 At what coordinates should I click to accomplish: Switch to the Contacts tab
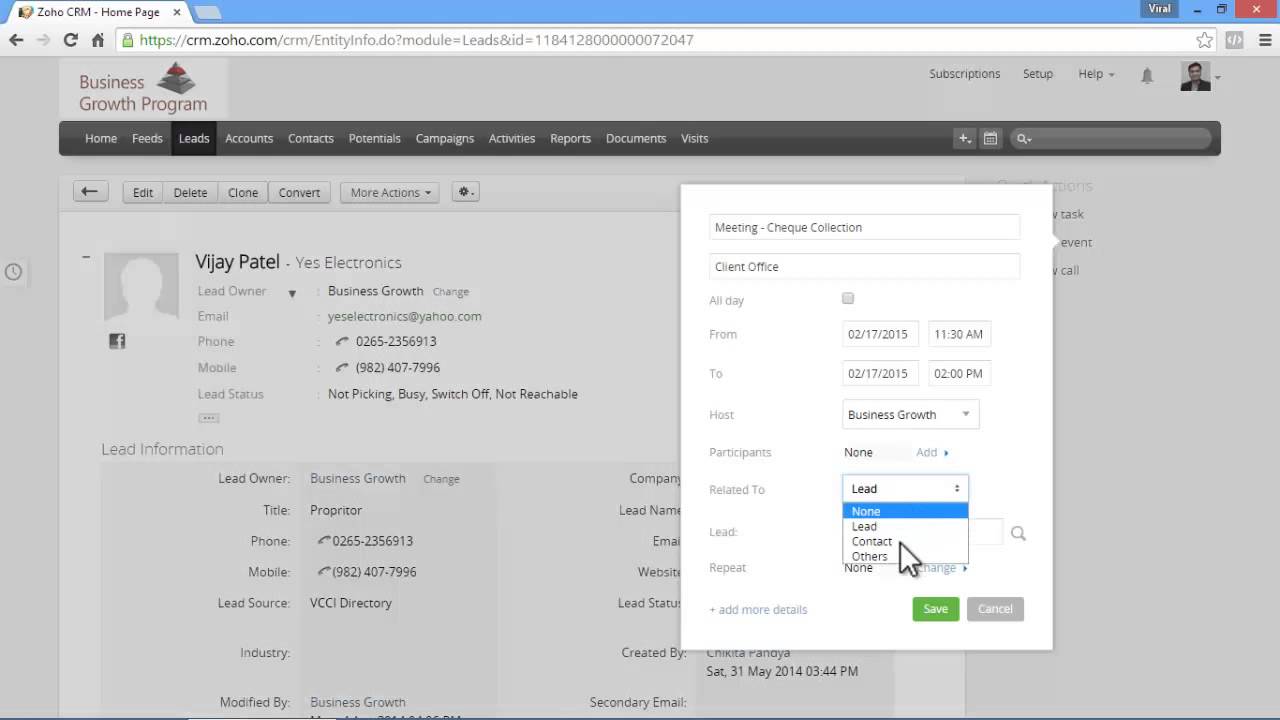click(x=311, y=139)
